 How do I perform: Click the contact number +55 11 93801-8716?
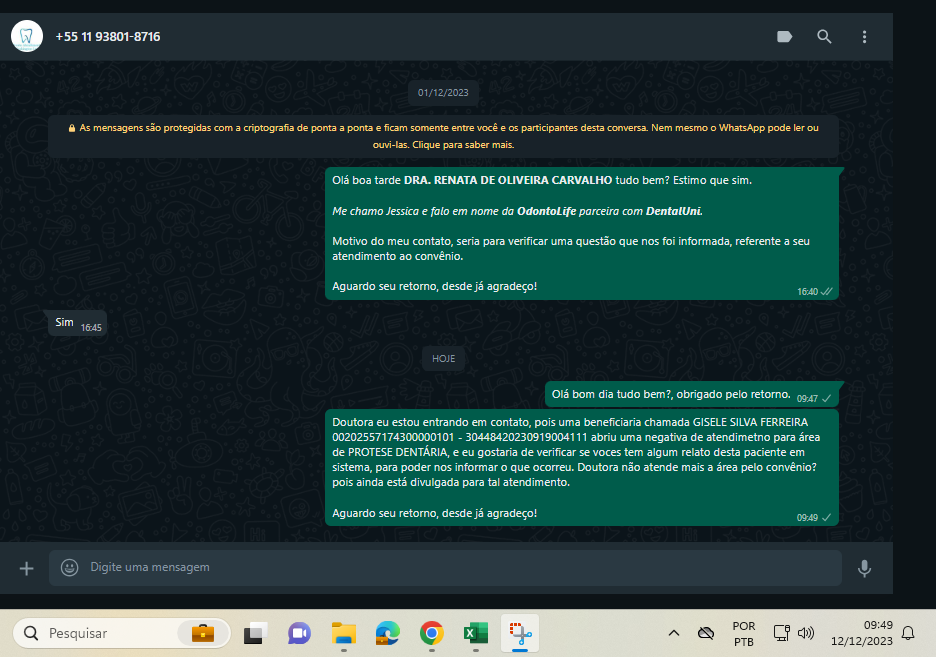tap(108, 36)
